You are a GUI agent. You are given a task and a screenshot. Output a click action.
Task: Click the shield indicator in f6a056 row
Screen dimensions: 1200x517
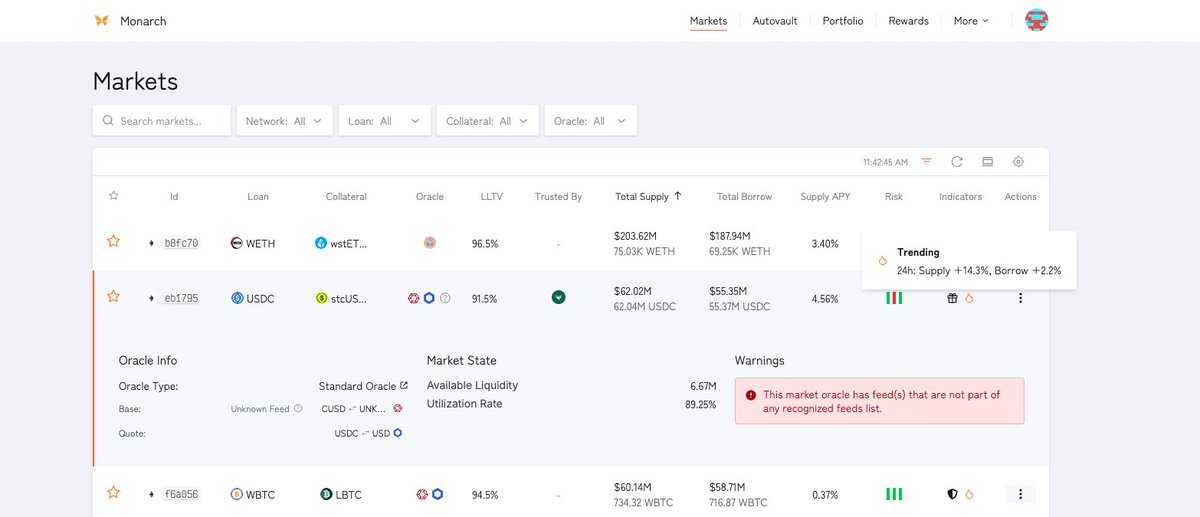pyautogui.click(x=952, y=494)
